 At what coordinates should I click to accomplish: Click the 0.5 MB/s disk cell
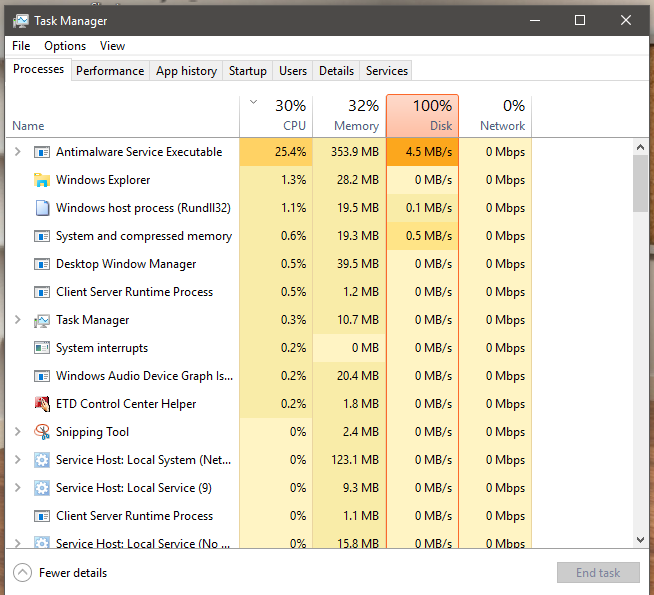point(423,236)
